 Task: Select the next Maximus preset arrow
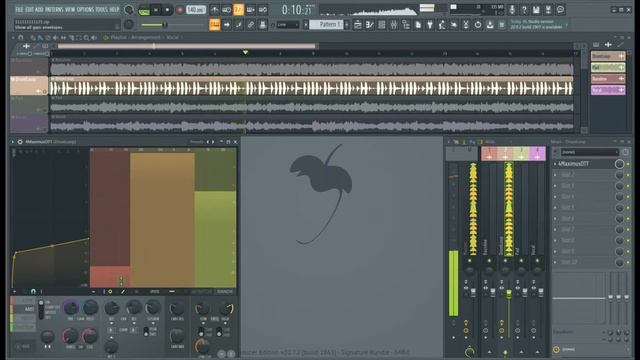[x=213, y=142]
